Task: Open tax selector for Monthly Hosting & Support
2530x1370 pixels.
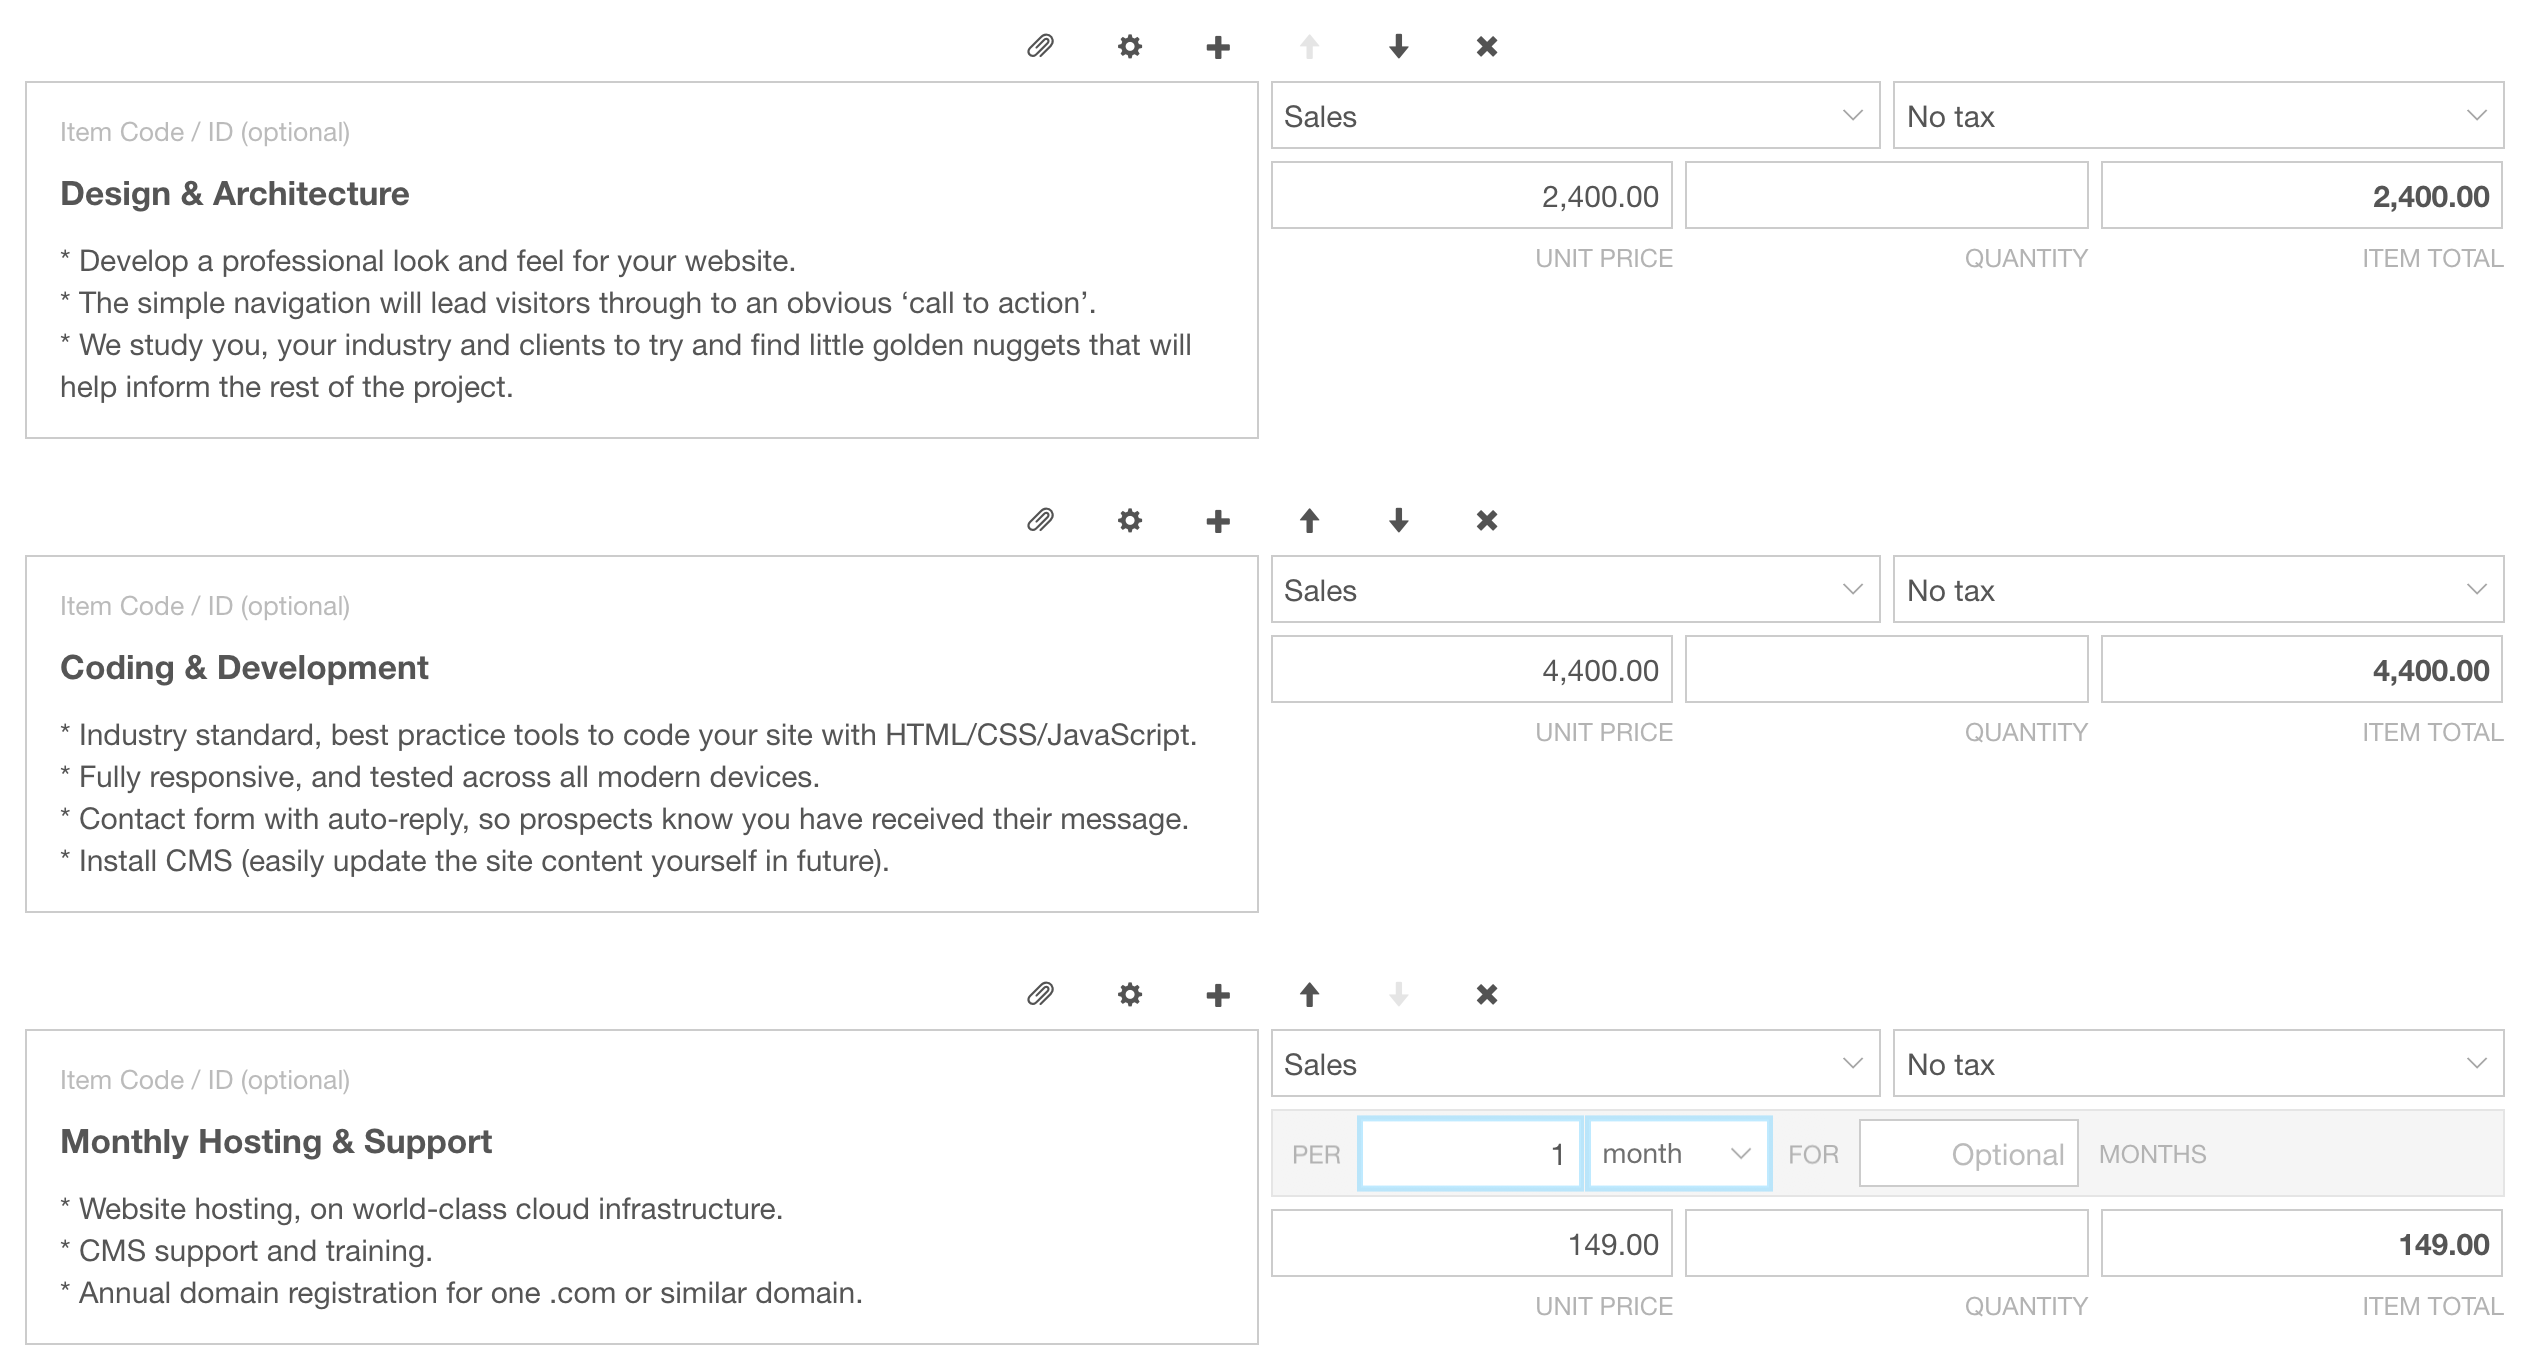Action: tap(2196, 1064)
